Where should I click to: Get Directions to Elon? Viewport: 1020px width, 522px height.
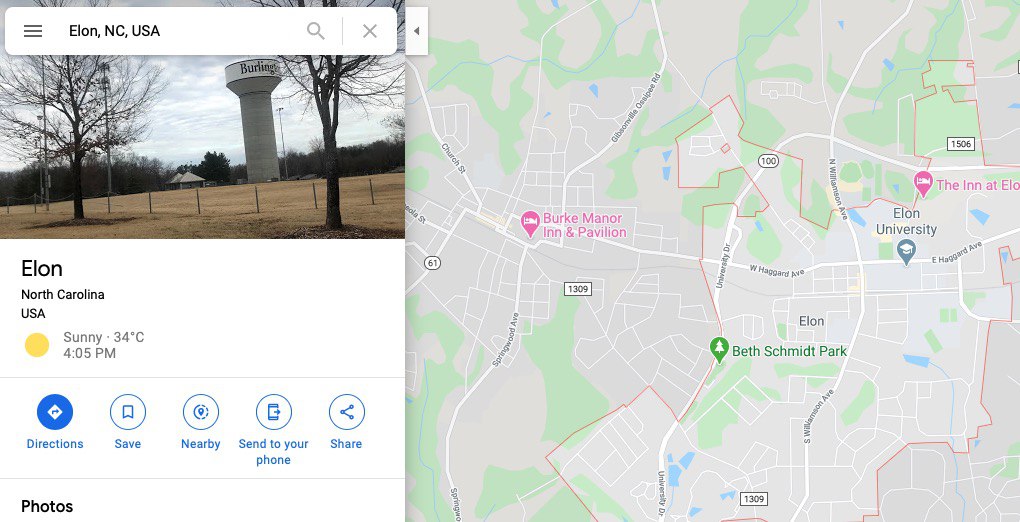[55, 423]
